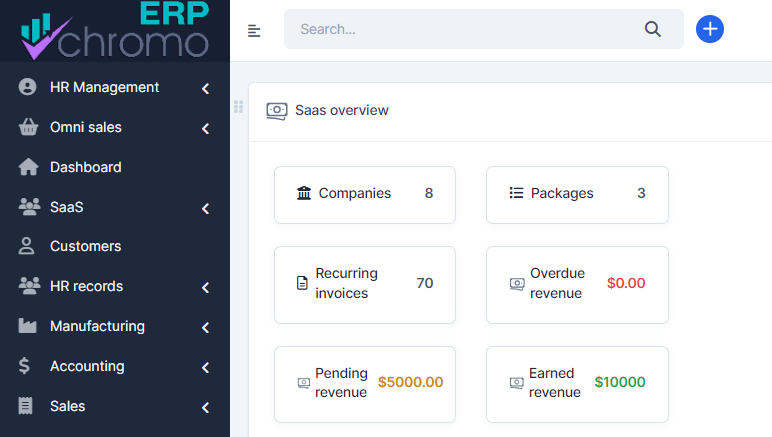Open the Recurring invoices card
The height and width of the screenshot is (437, 772).
tap(364, 284)
